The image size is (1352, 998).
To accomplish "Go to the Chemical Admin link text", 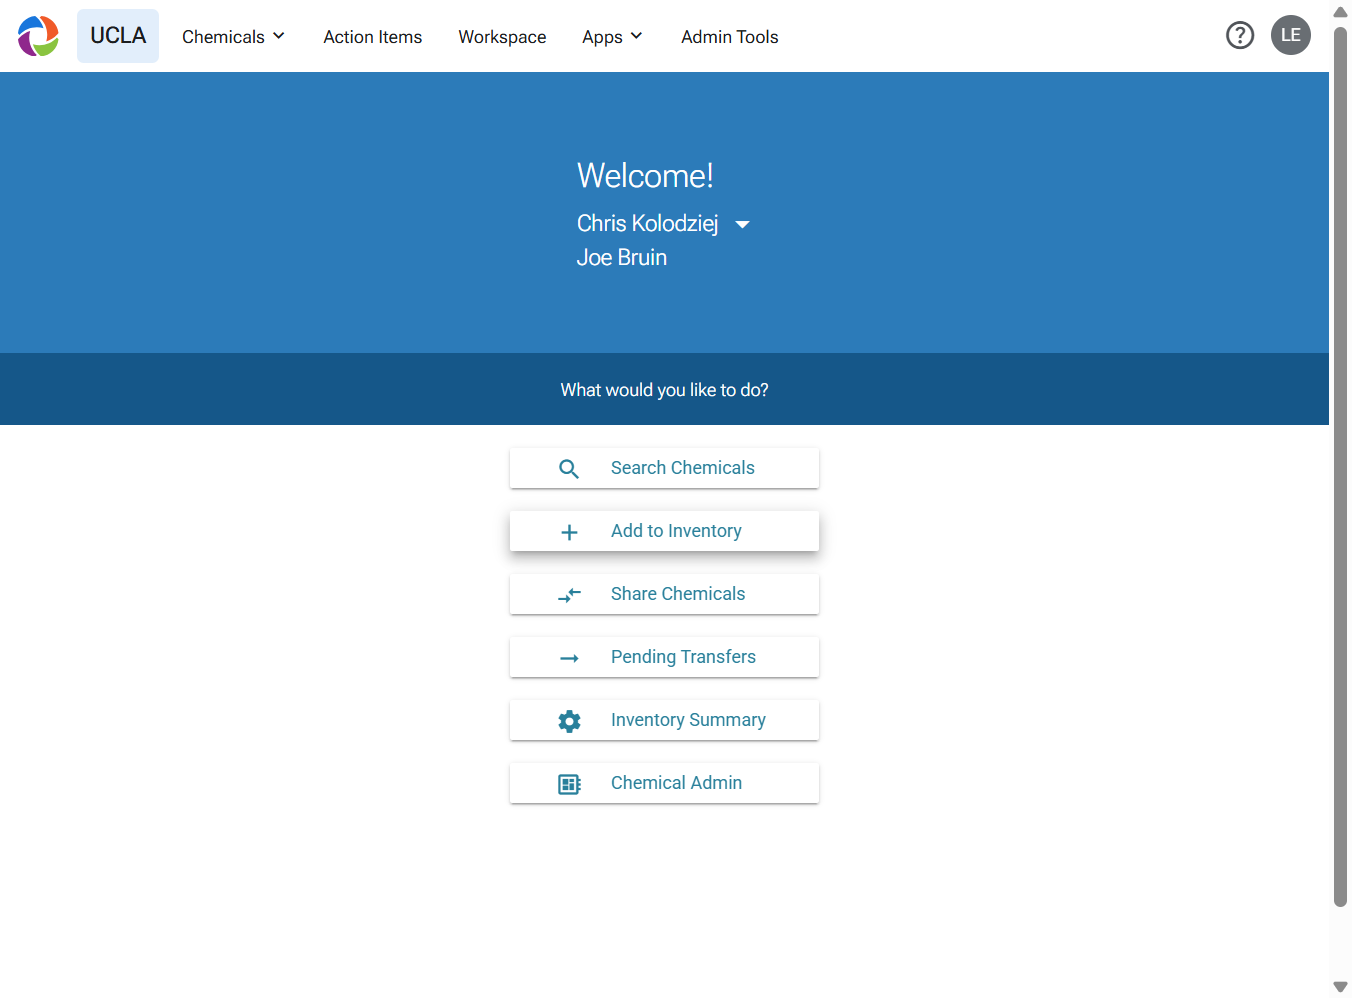I will [676, 783].
